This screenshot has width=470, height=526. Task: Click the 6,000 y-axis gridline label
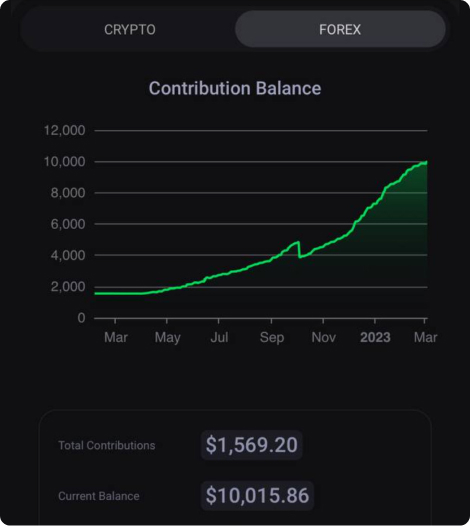68,224
